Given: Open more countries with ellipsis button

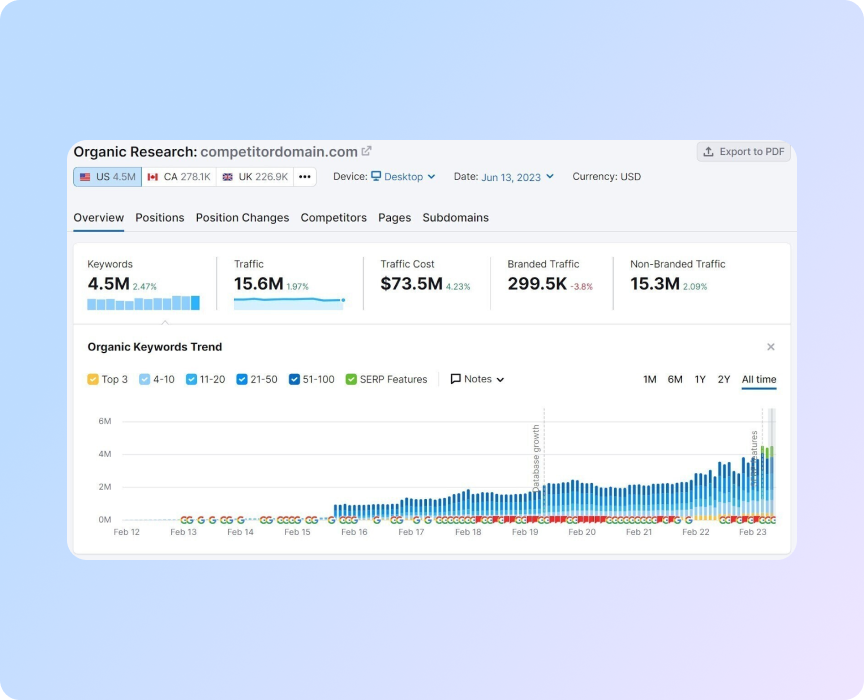Looking at the screenshot, I should 305,177.
